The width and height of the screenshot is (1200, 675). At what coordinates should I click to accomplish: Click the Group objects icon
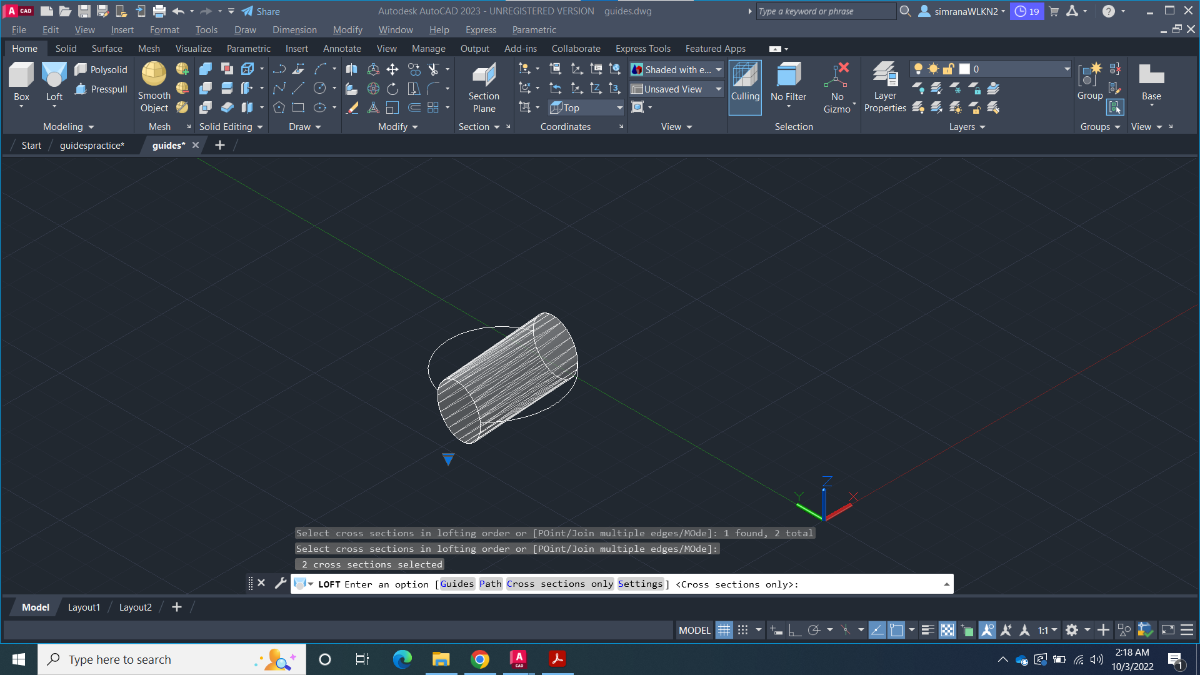pos(1089,80)
